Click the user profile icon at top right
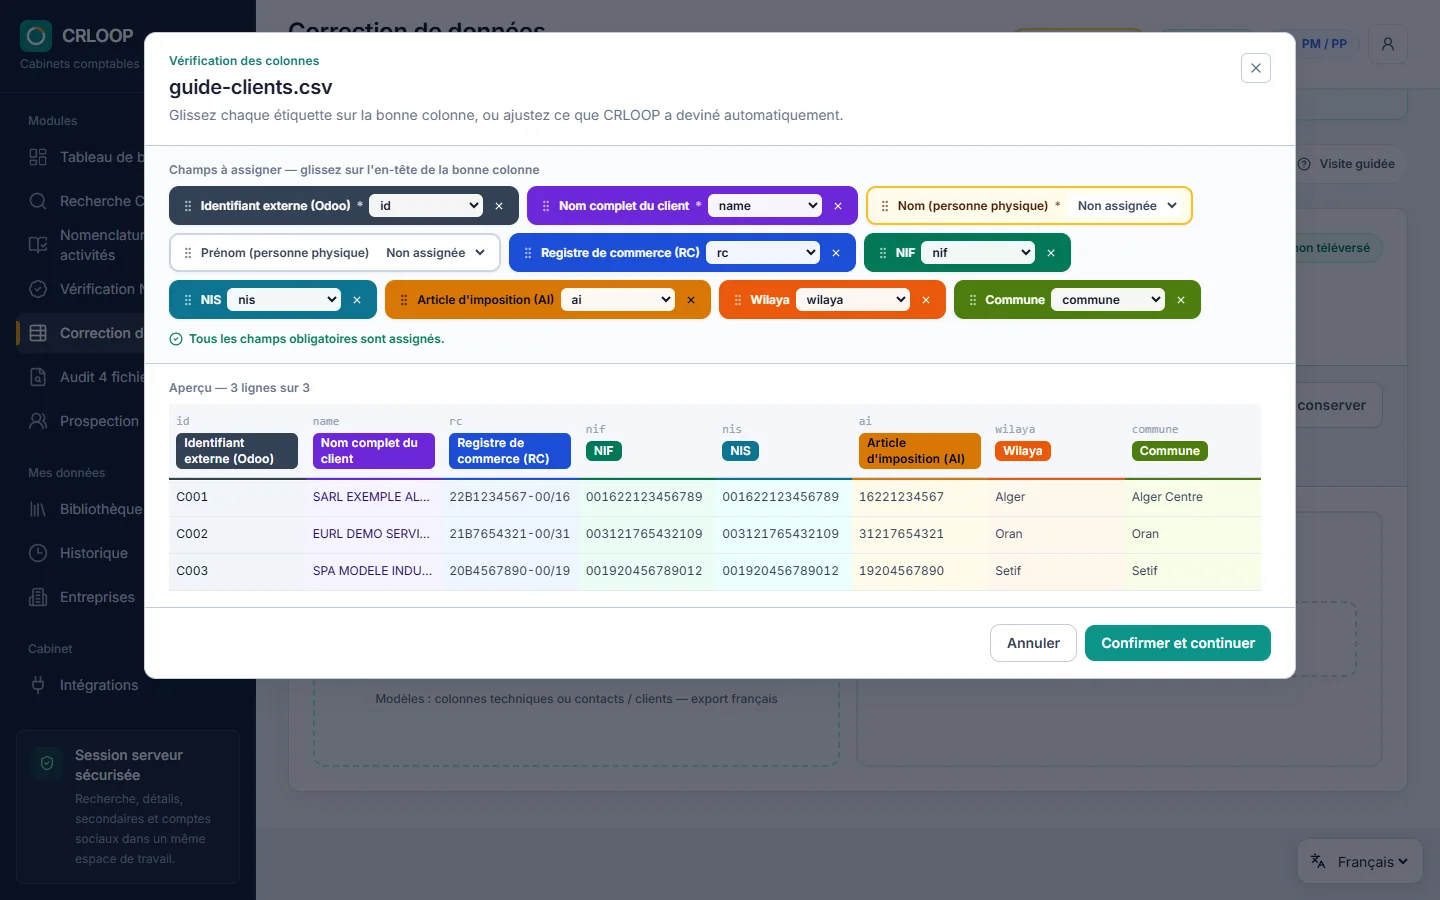The width and height of the screenshot is (1440, 900). point(1388,44)
